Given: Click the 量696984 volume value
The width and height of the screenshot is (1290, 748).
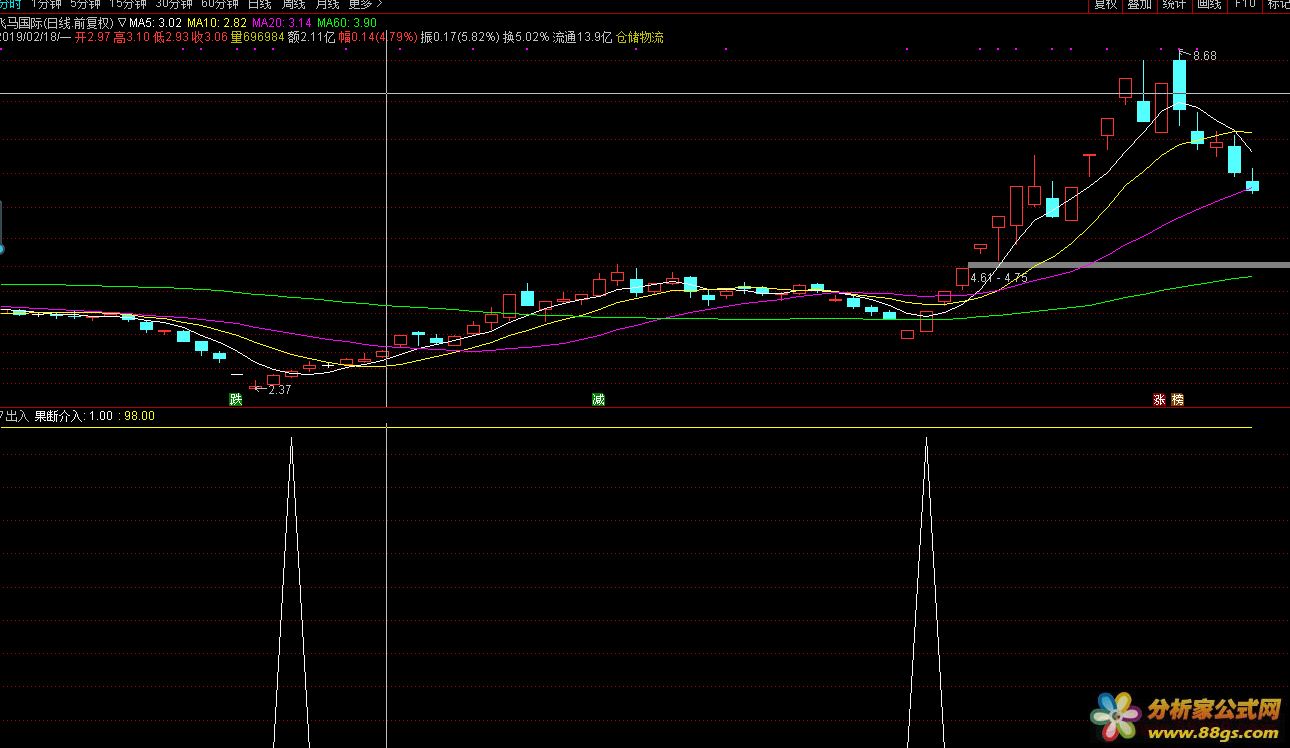Looking at the screenshot, I should (x=257, y=37).
